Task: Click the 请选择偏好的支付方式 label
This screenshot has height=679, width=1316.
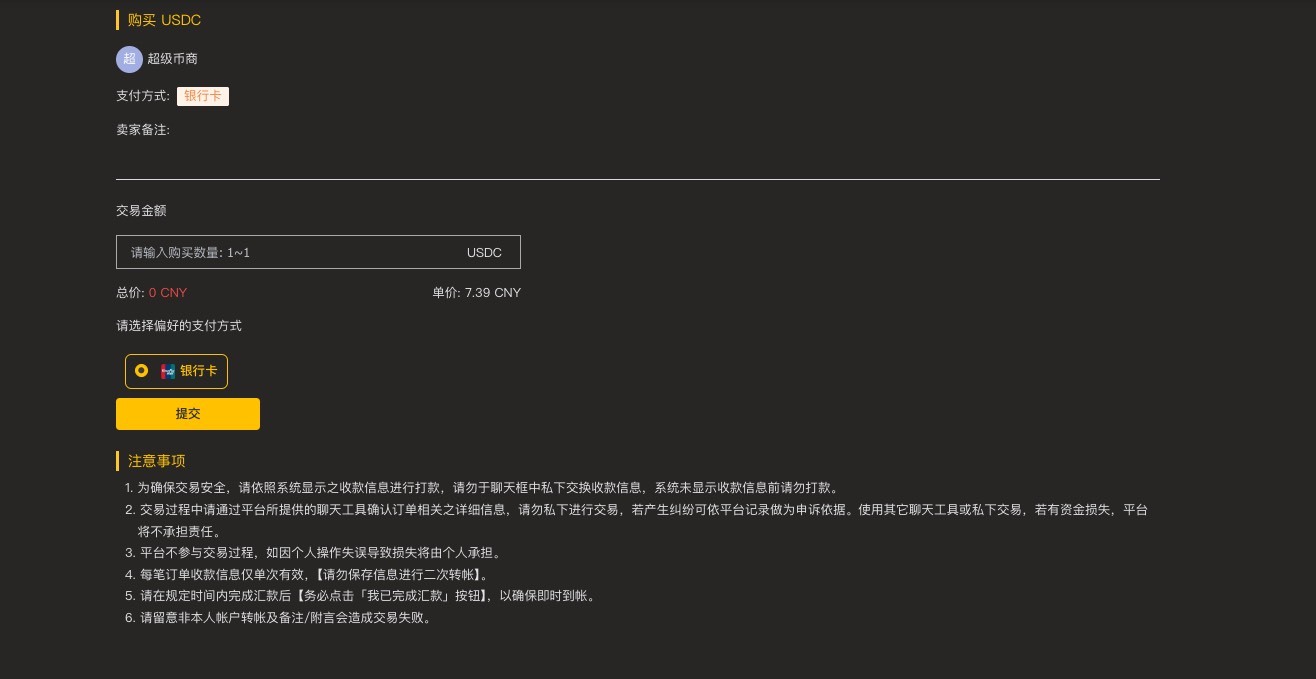Action: 179,326
